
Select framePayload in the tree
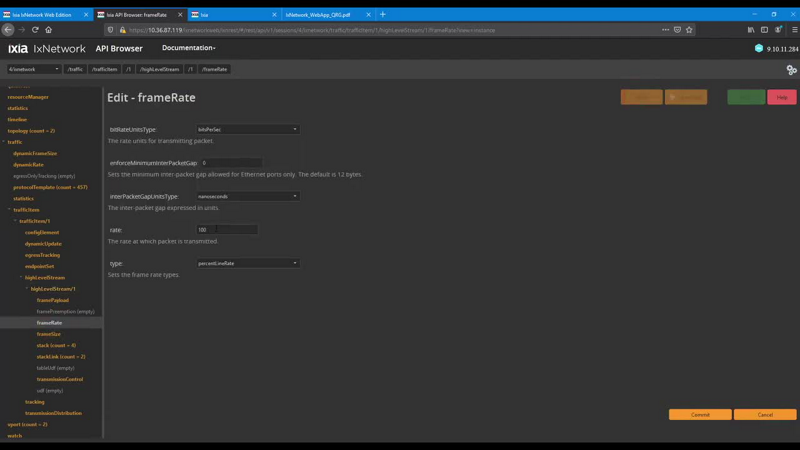point(53,300)
